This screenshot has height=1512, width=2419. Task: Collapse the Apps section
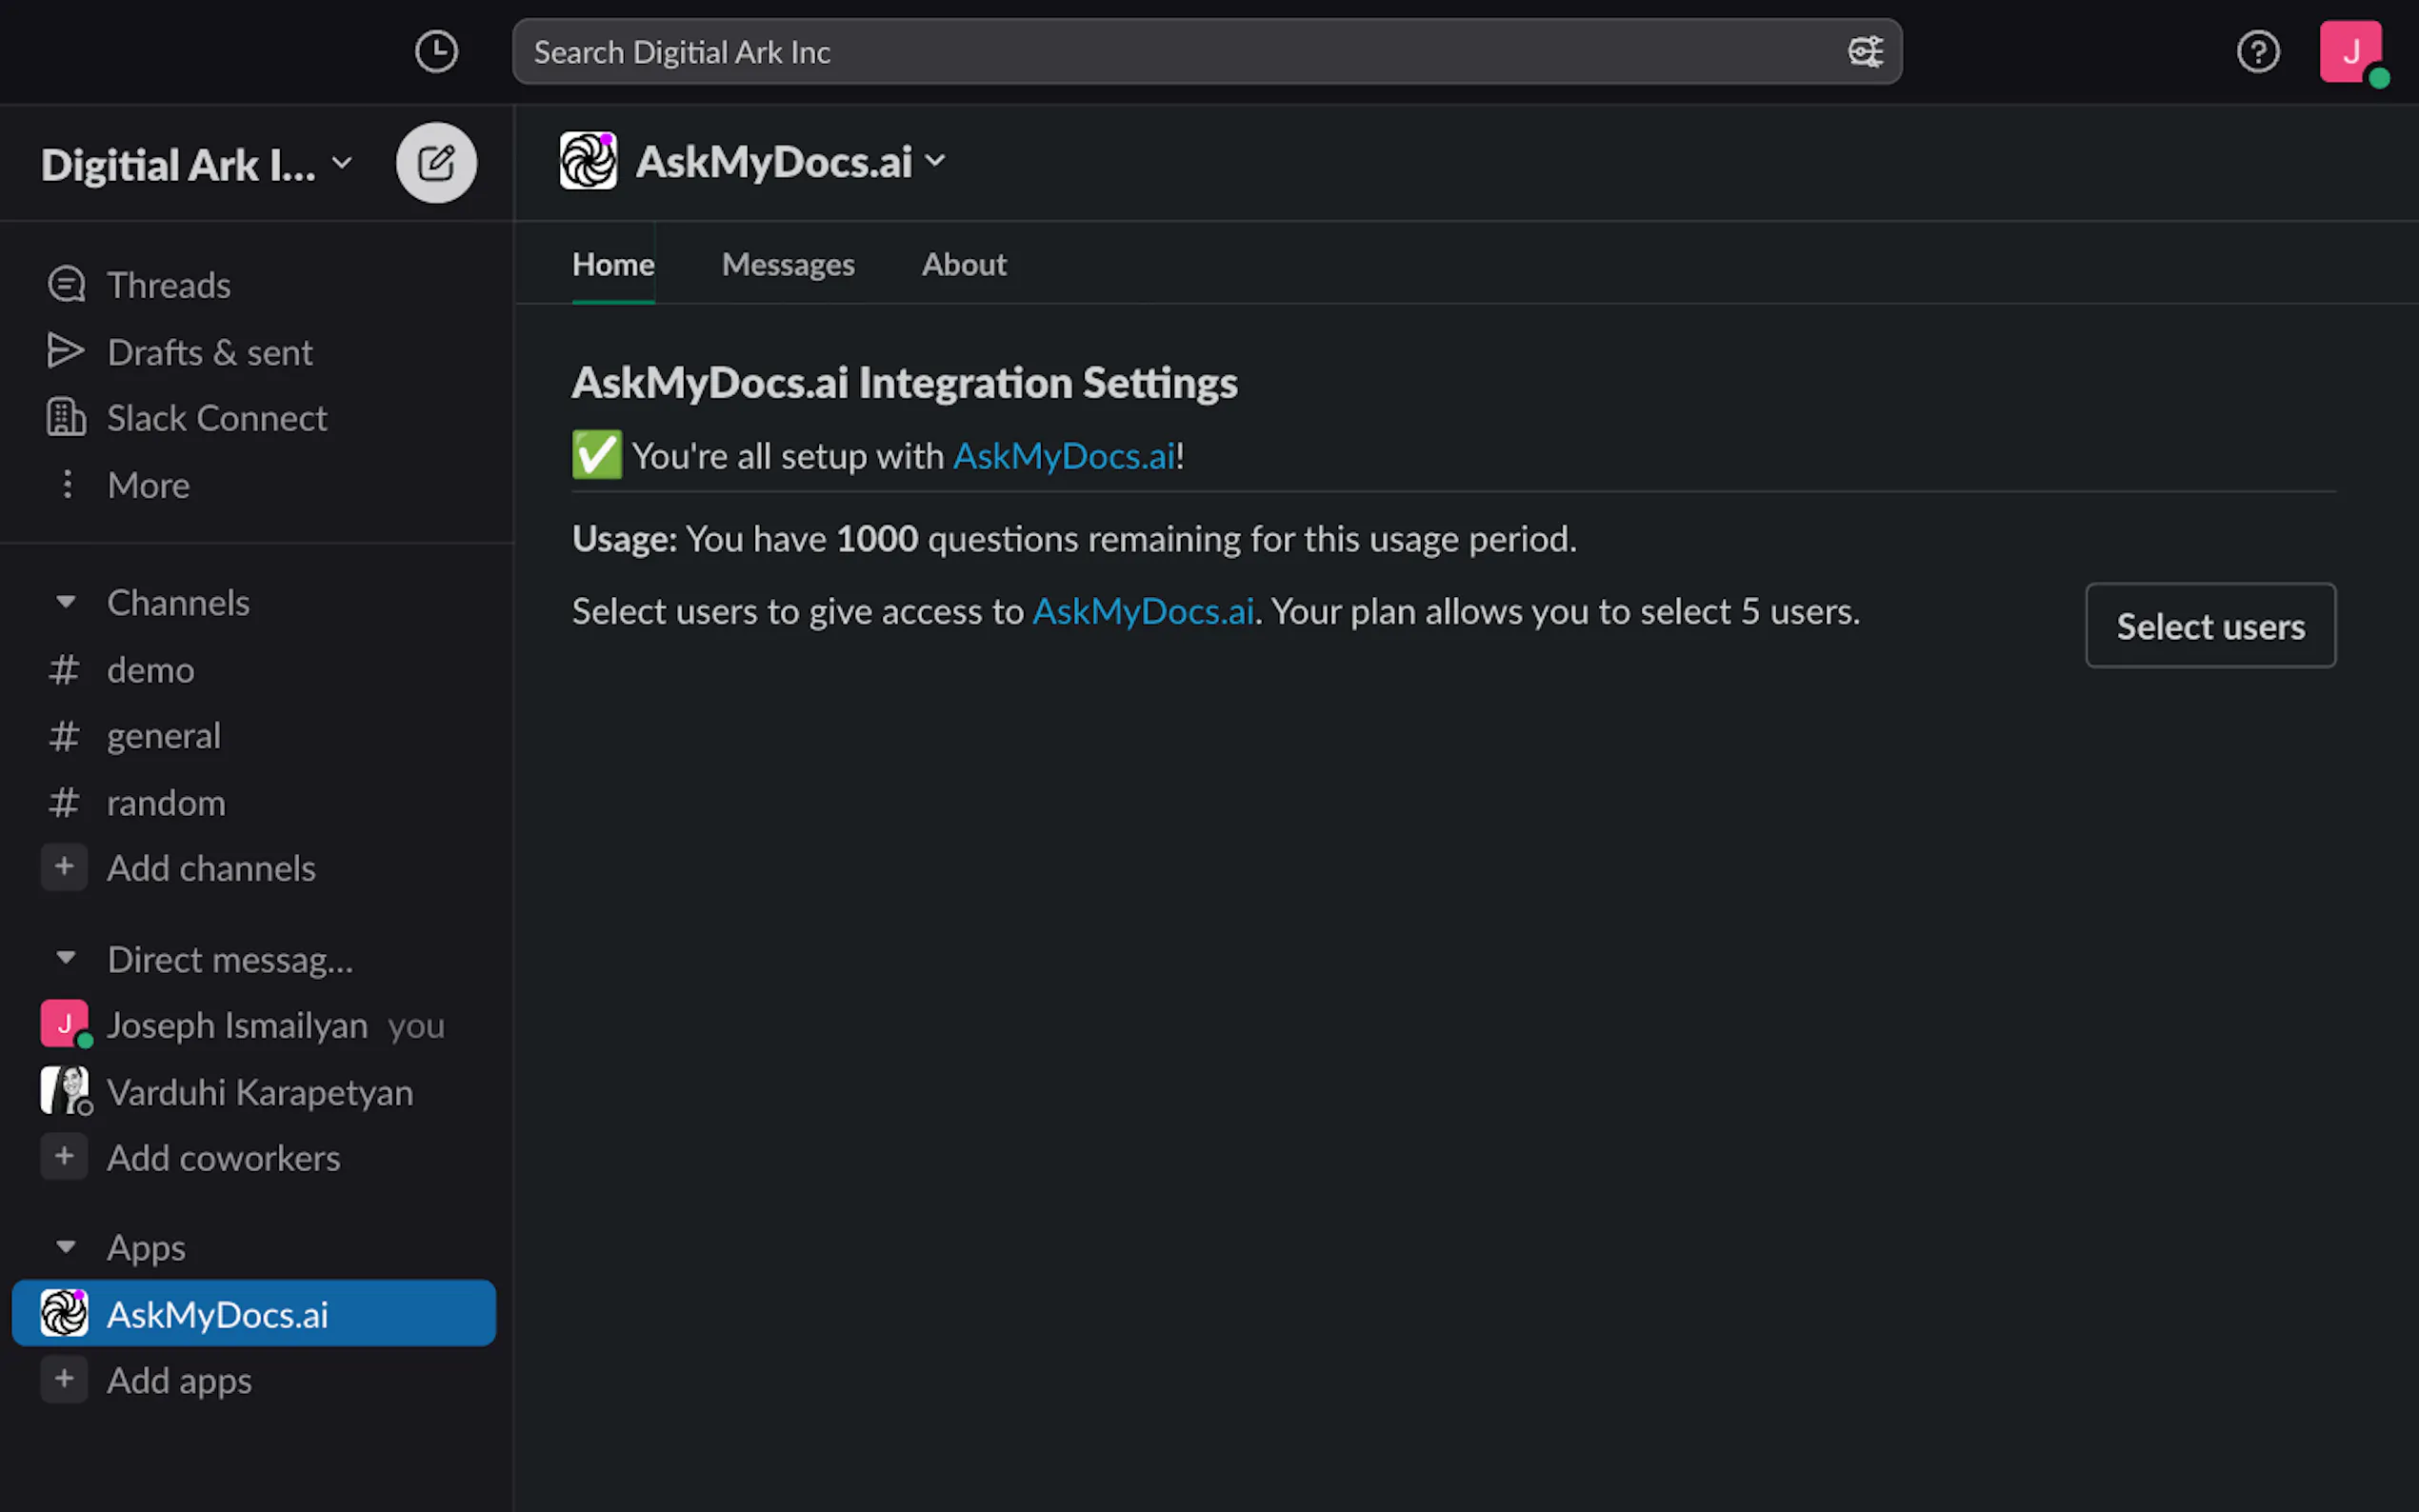click(x=66, y=1247)
